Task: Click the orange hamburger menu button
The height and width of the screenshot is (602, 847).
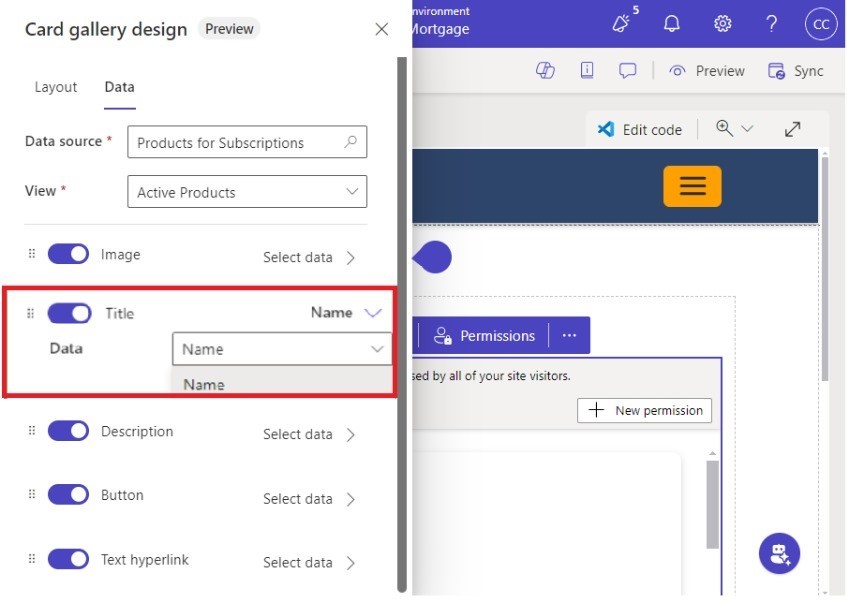Action: click(692, 186)
